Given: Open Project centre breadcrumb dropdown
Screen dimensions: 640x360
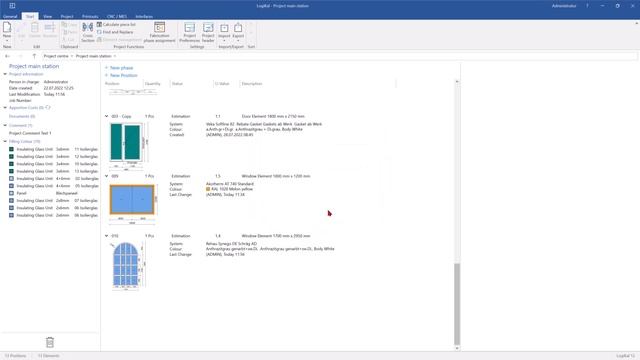Looking at the screenshot, I should (72, 56).
